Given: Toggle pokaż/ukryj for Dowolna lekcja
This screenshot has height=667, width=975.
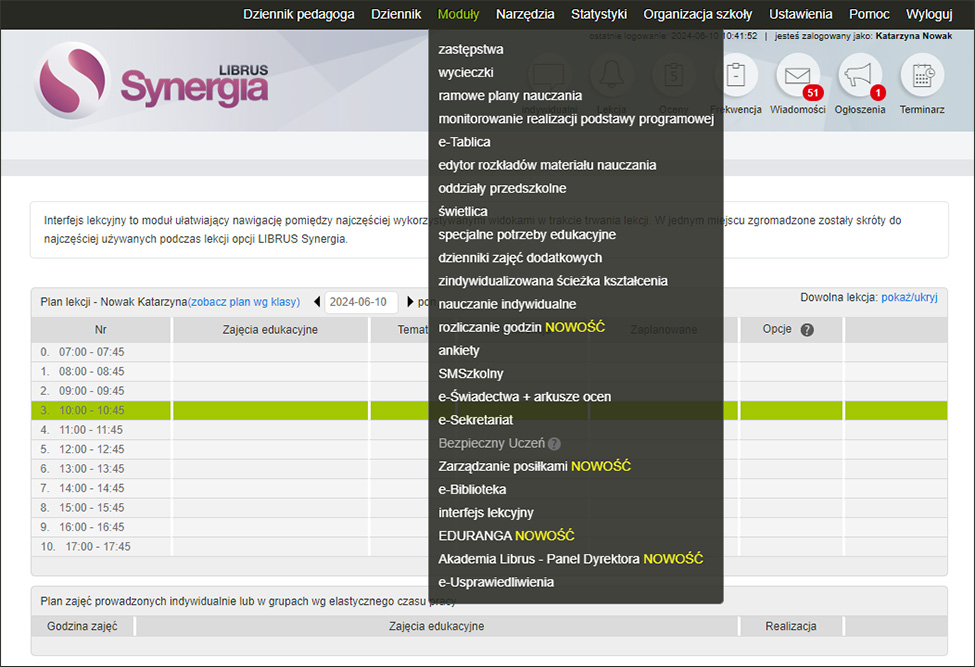Looking at the screenshot, I should (910, 296).
